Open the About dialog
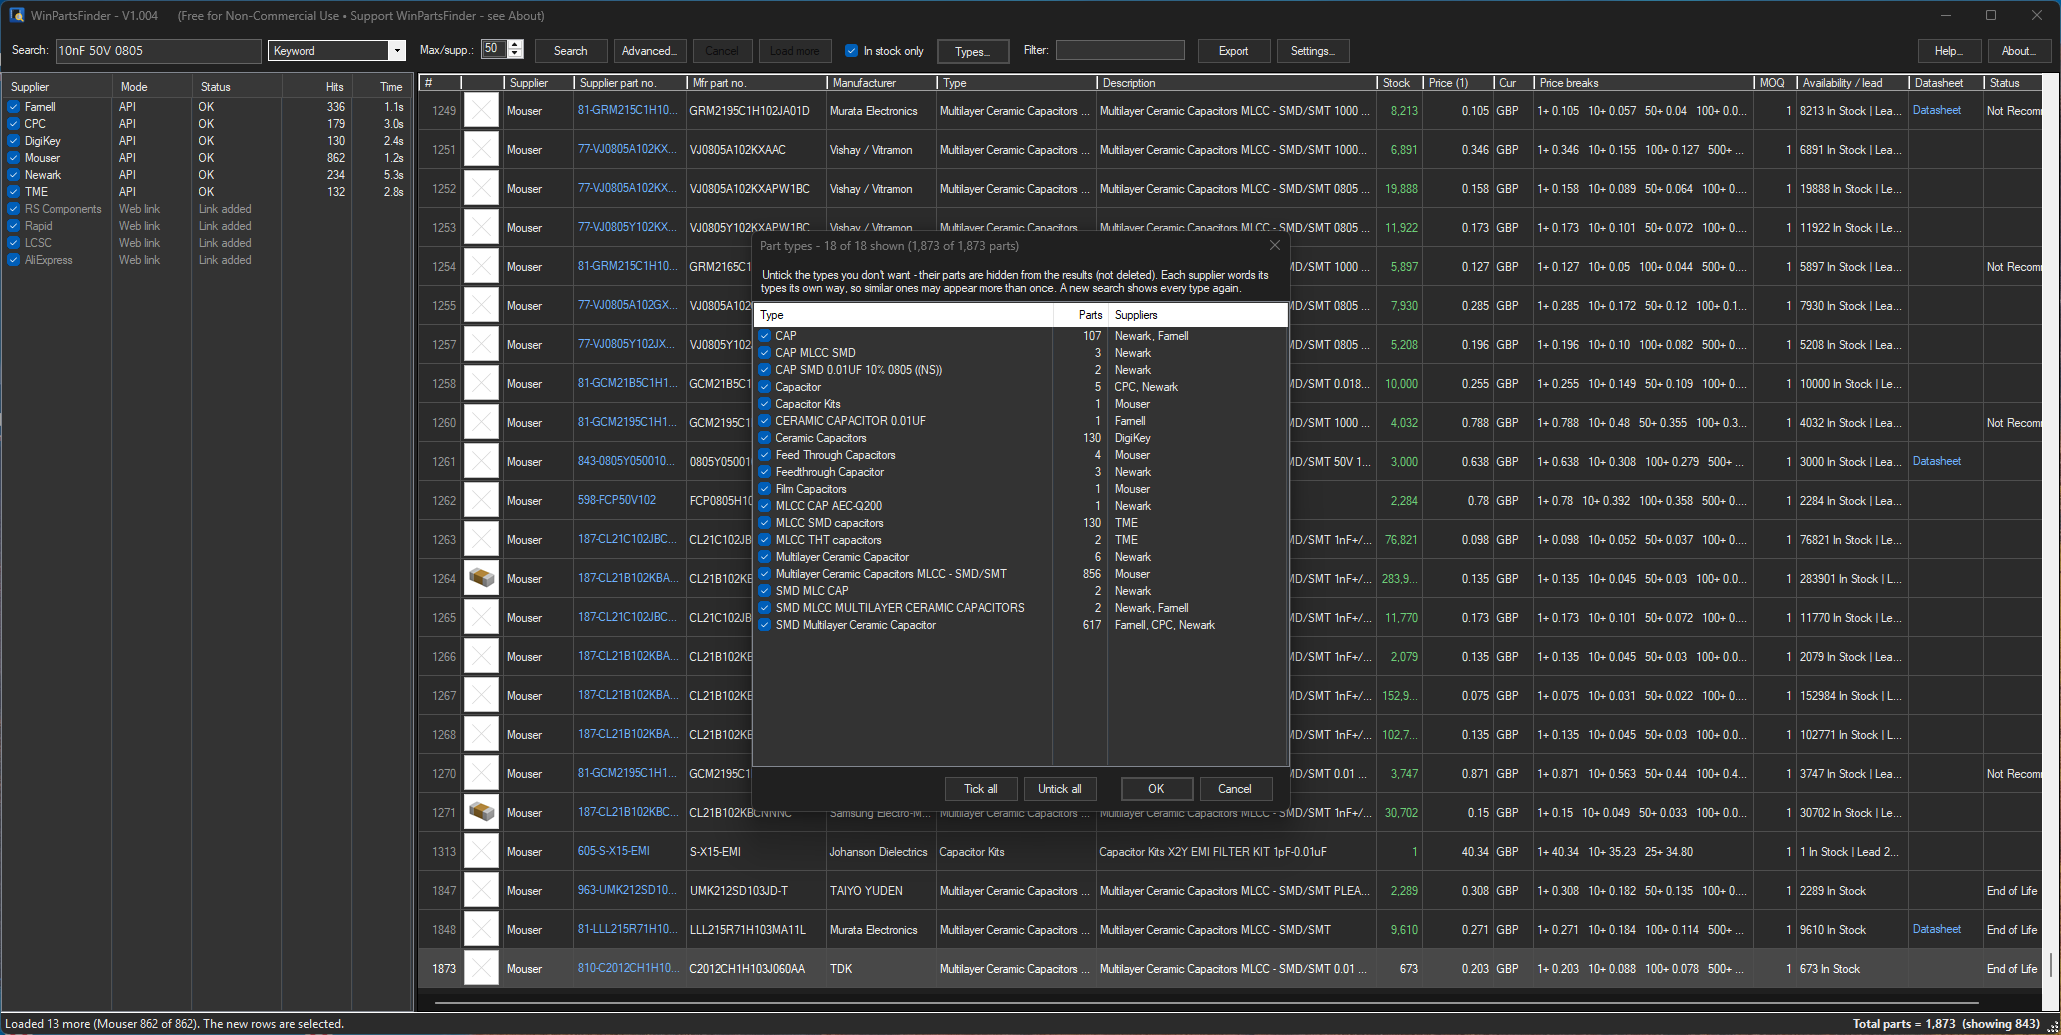The image size is (2061, 1035). tap(2018, 51)
